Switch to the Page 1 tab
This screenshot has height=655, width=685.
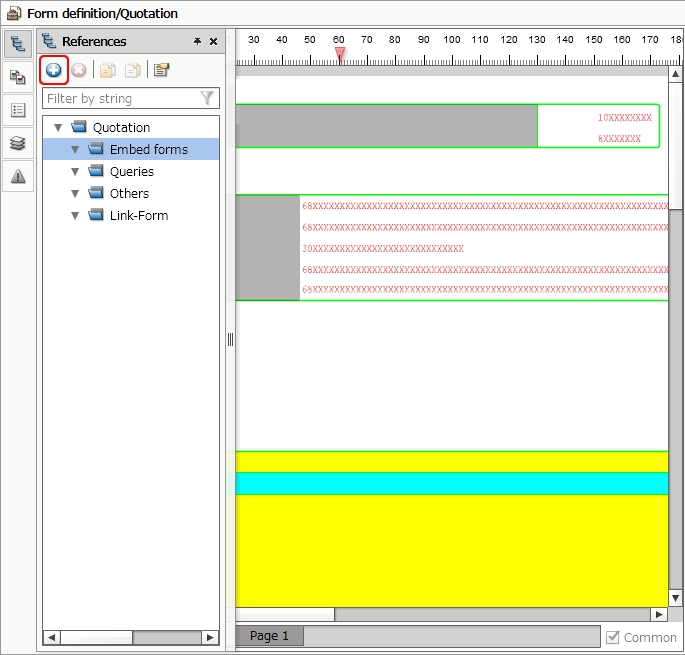coord(269,636)
